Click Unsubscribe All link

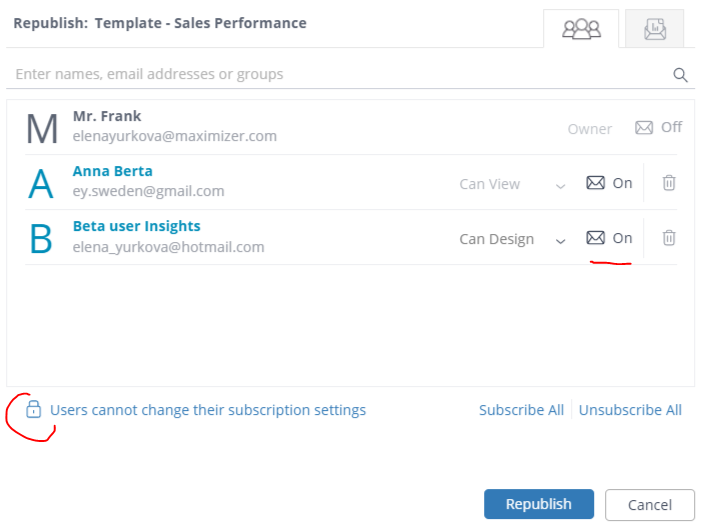pyautogui.click(x=630, y=410)
